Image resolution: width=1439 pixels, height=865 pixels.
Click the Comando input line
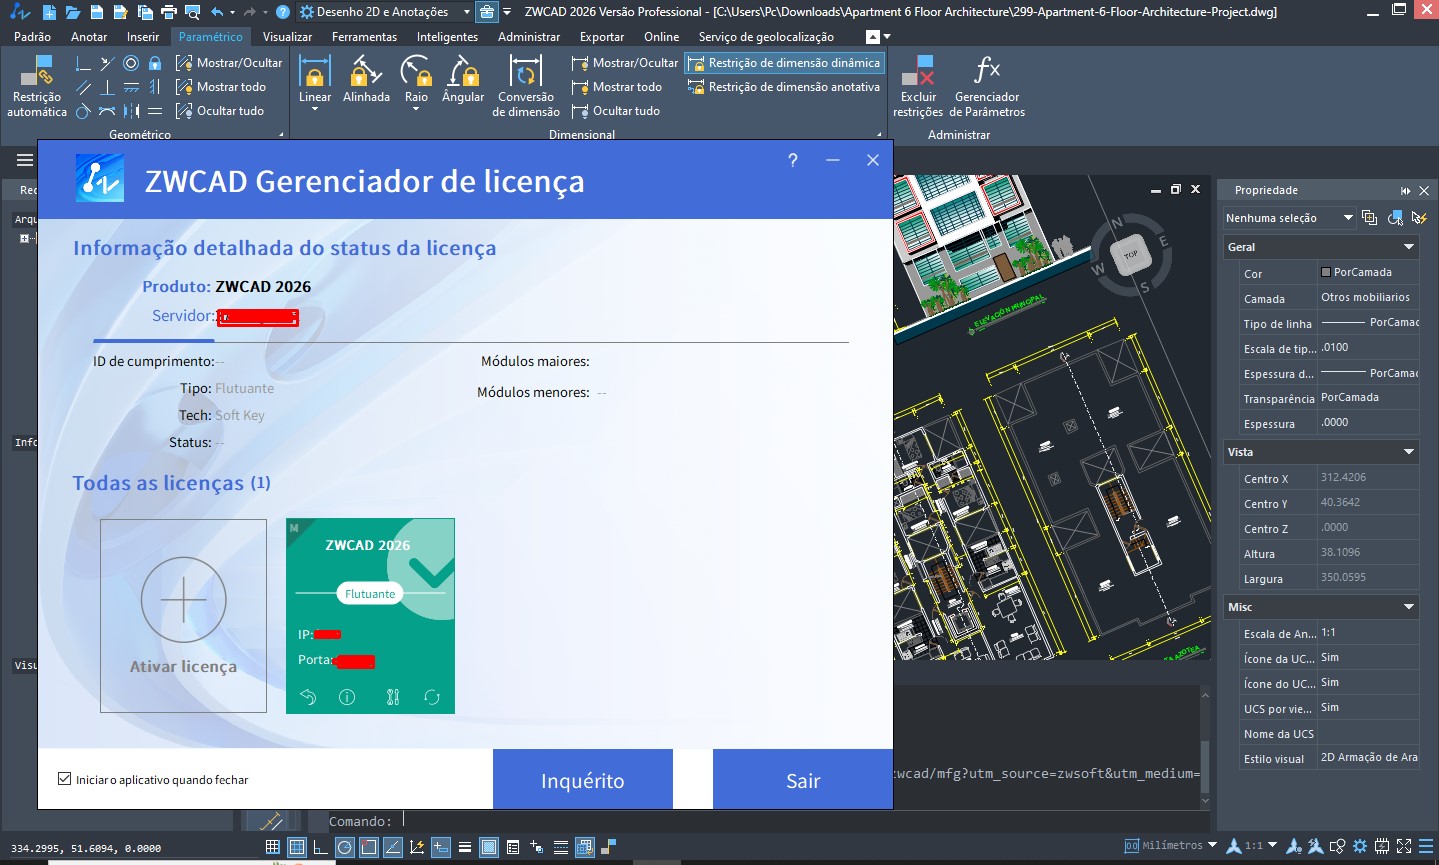click(x=765, y=821)
